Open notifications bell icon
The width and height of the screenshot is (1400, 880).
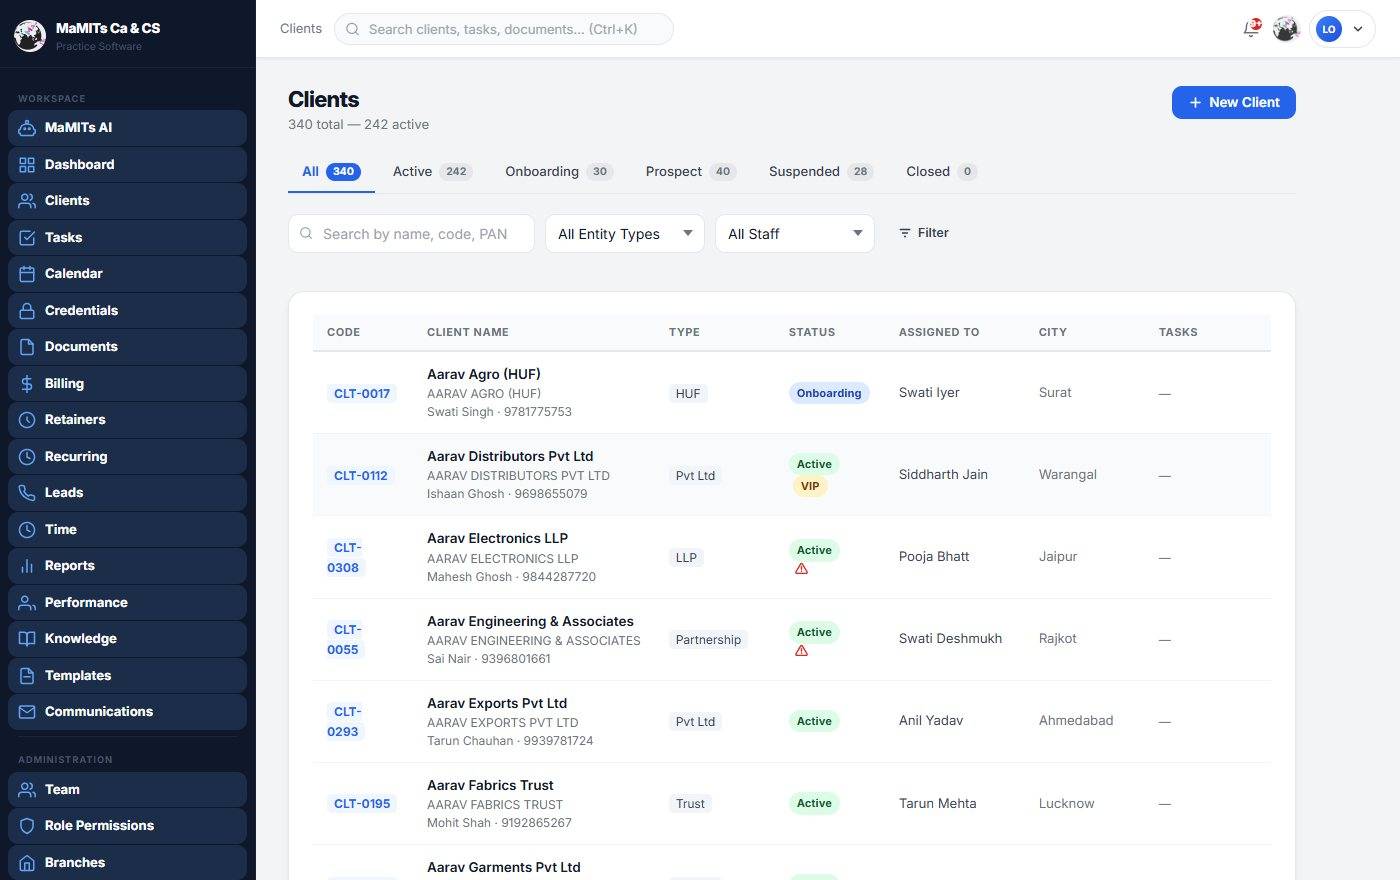click(1251, 28)
